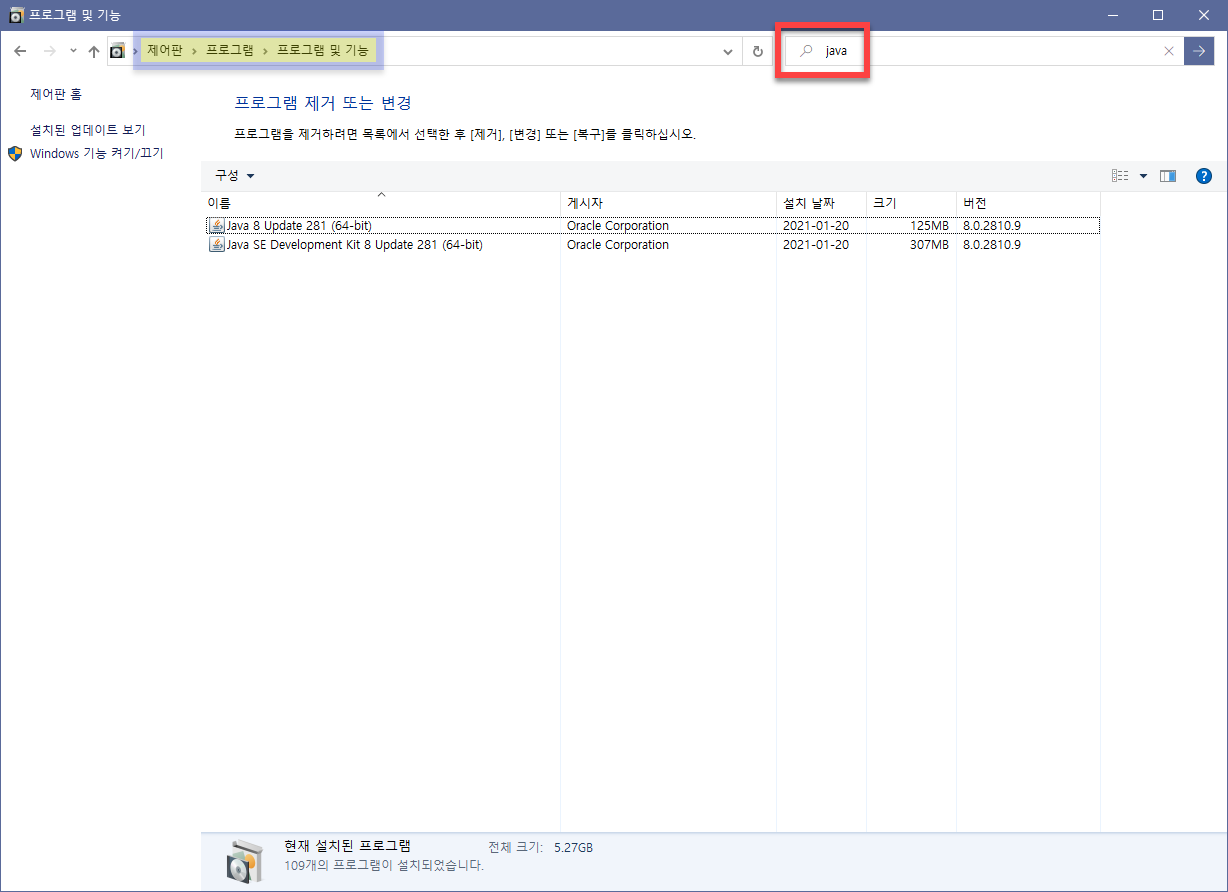Viewport: 1228px width, 892px height.
Task: Open the recent locations dropdown chevron
Action: point(73,51)
